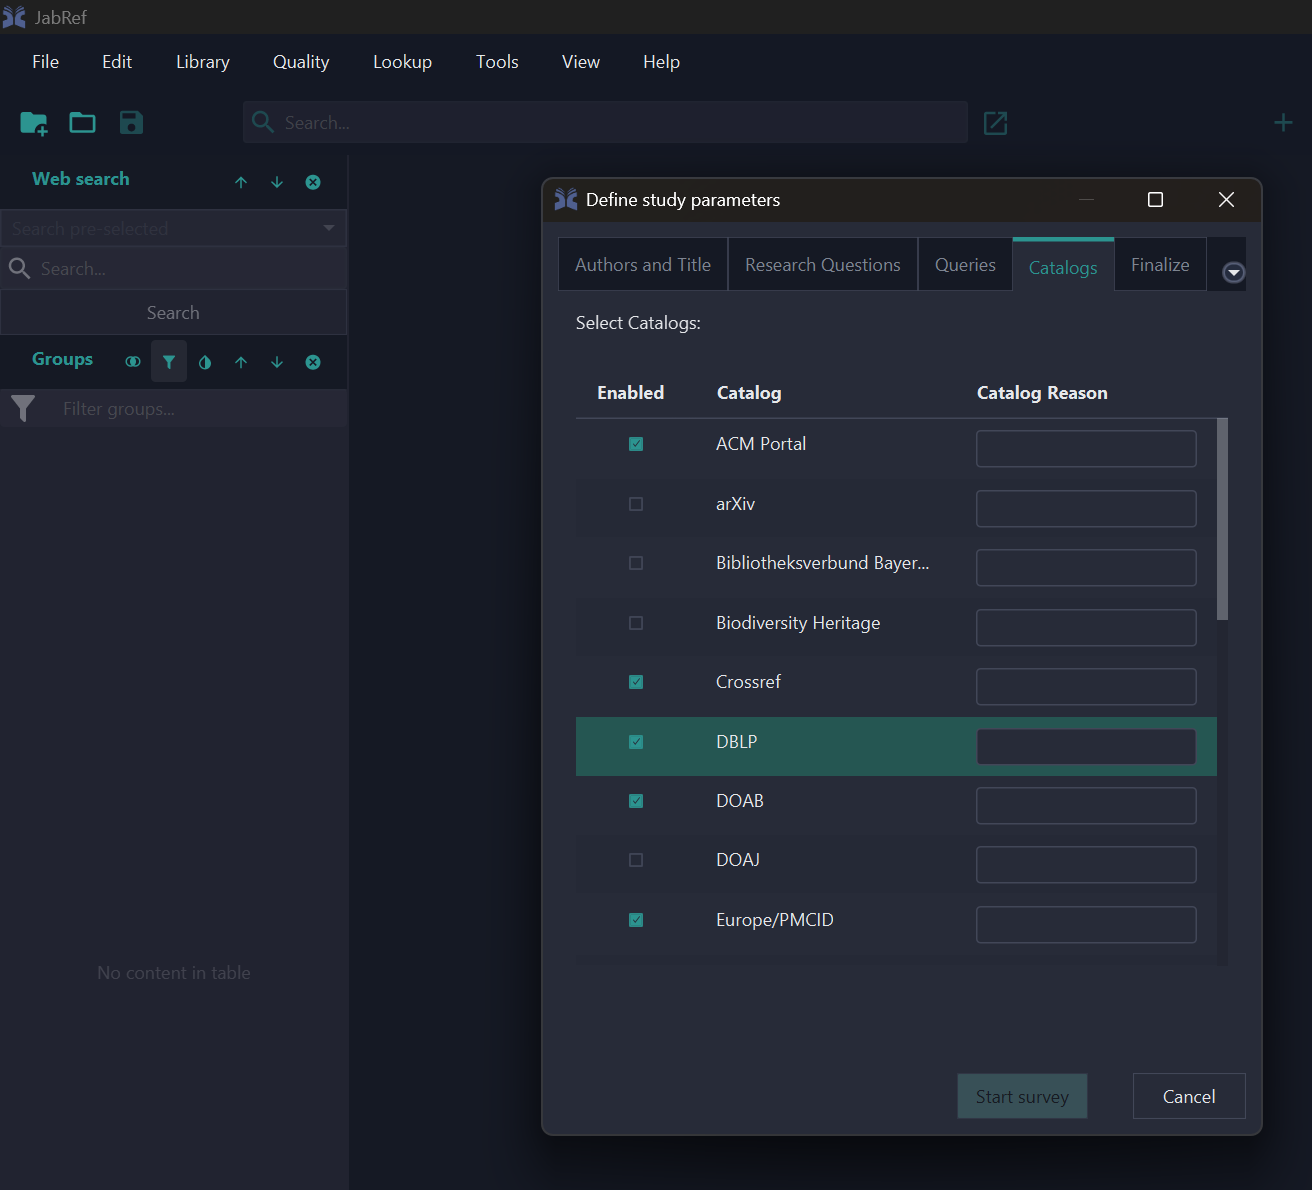Click the Web search Search button
This screenshot has width=1312, height=1190.
point(174,313)
